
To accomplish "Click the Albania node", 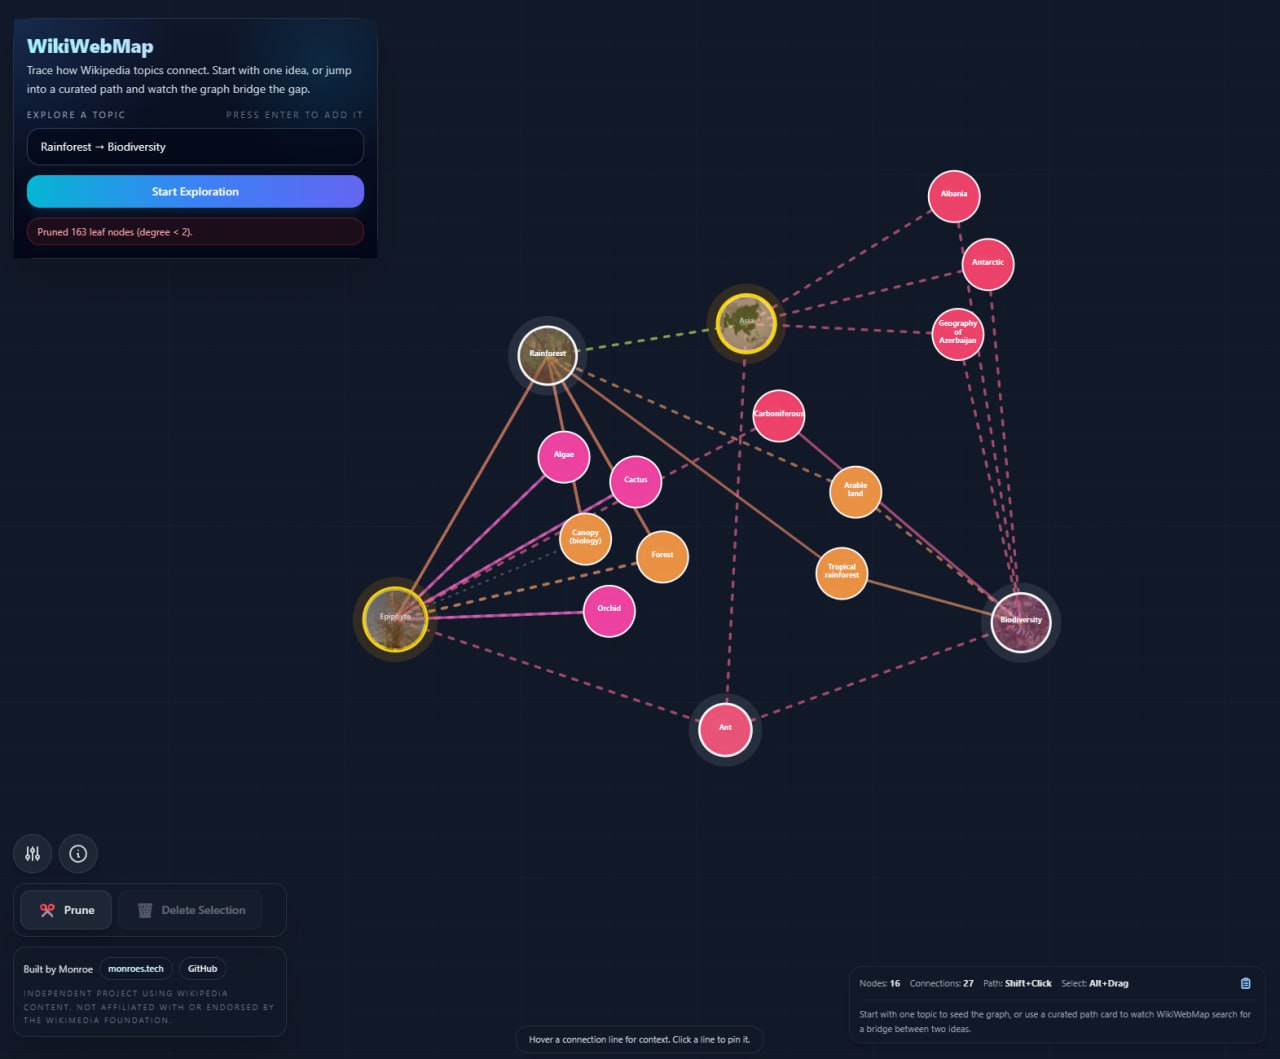I will click(953, 195).
